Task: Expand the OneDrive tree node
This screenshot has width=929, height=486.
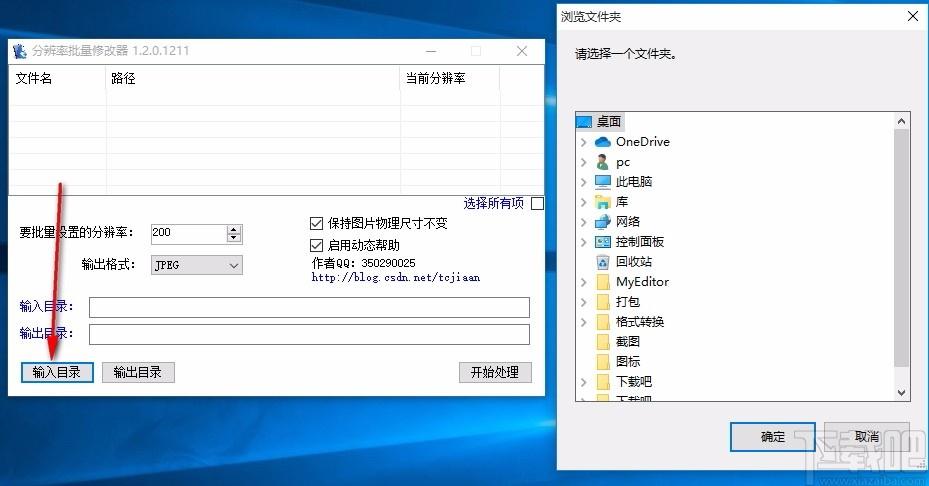Action: pyautogui.click(x=584, y=142)
